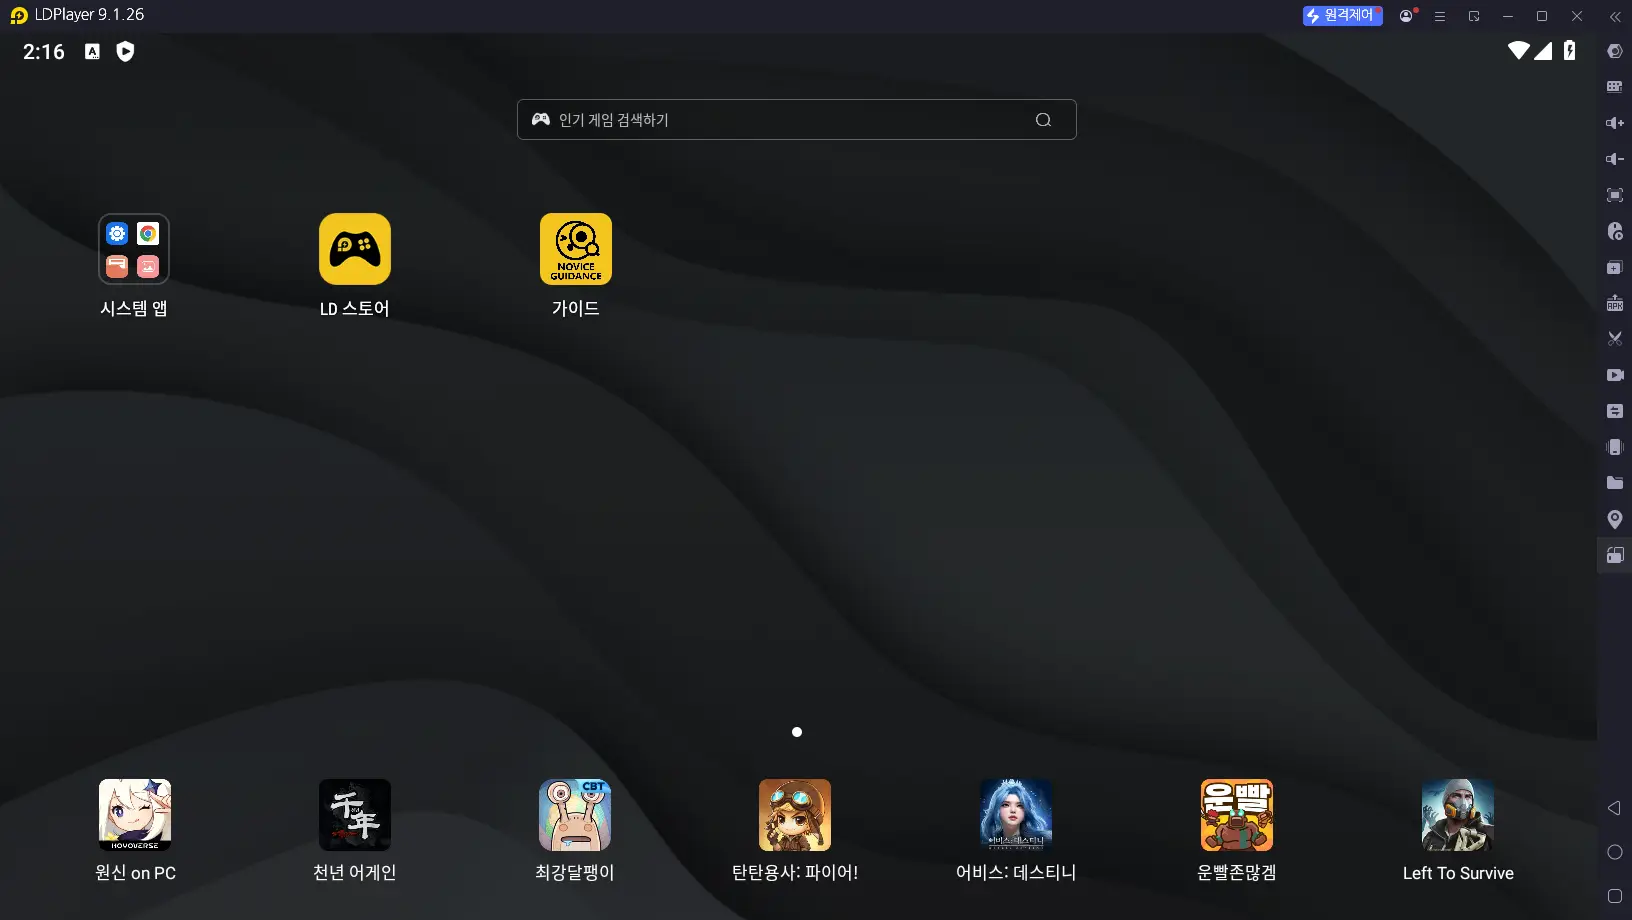This screenshot has width=1632, height=920.
Task: Click the Wi-Fi status icon
Action: [1519, 51]
